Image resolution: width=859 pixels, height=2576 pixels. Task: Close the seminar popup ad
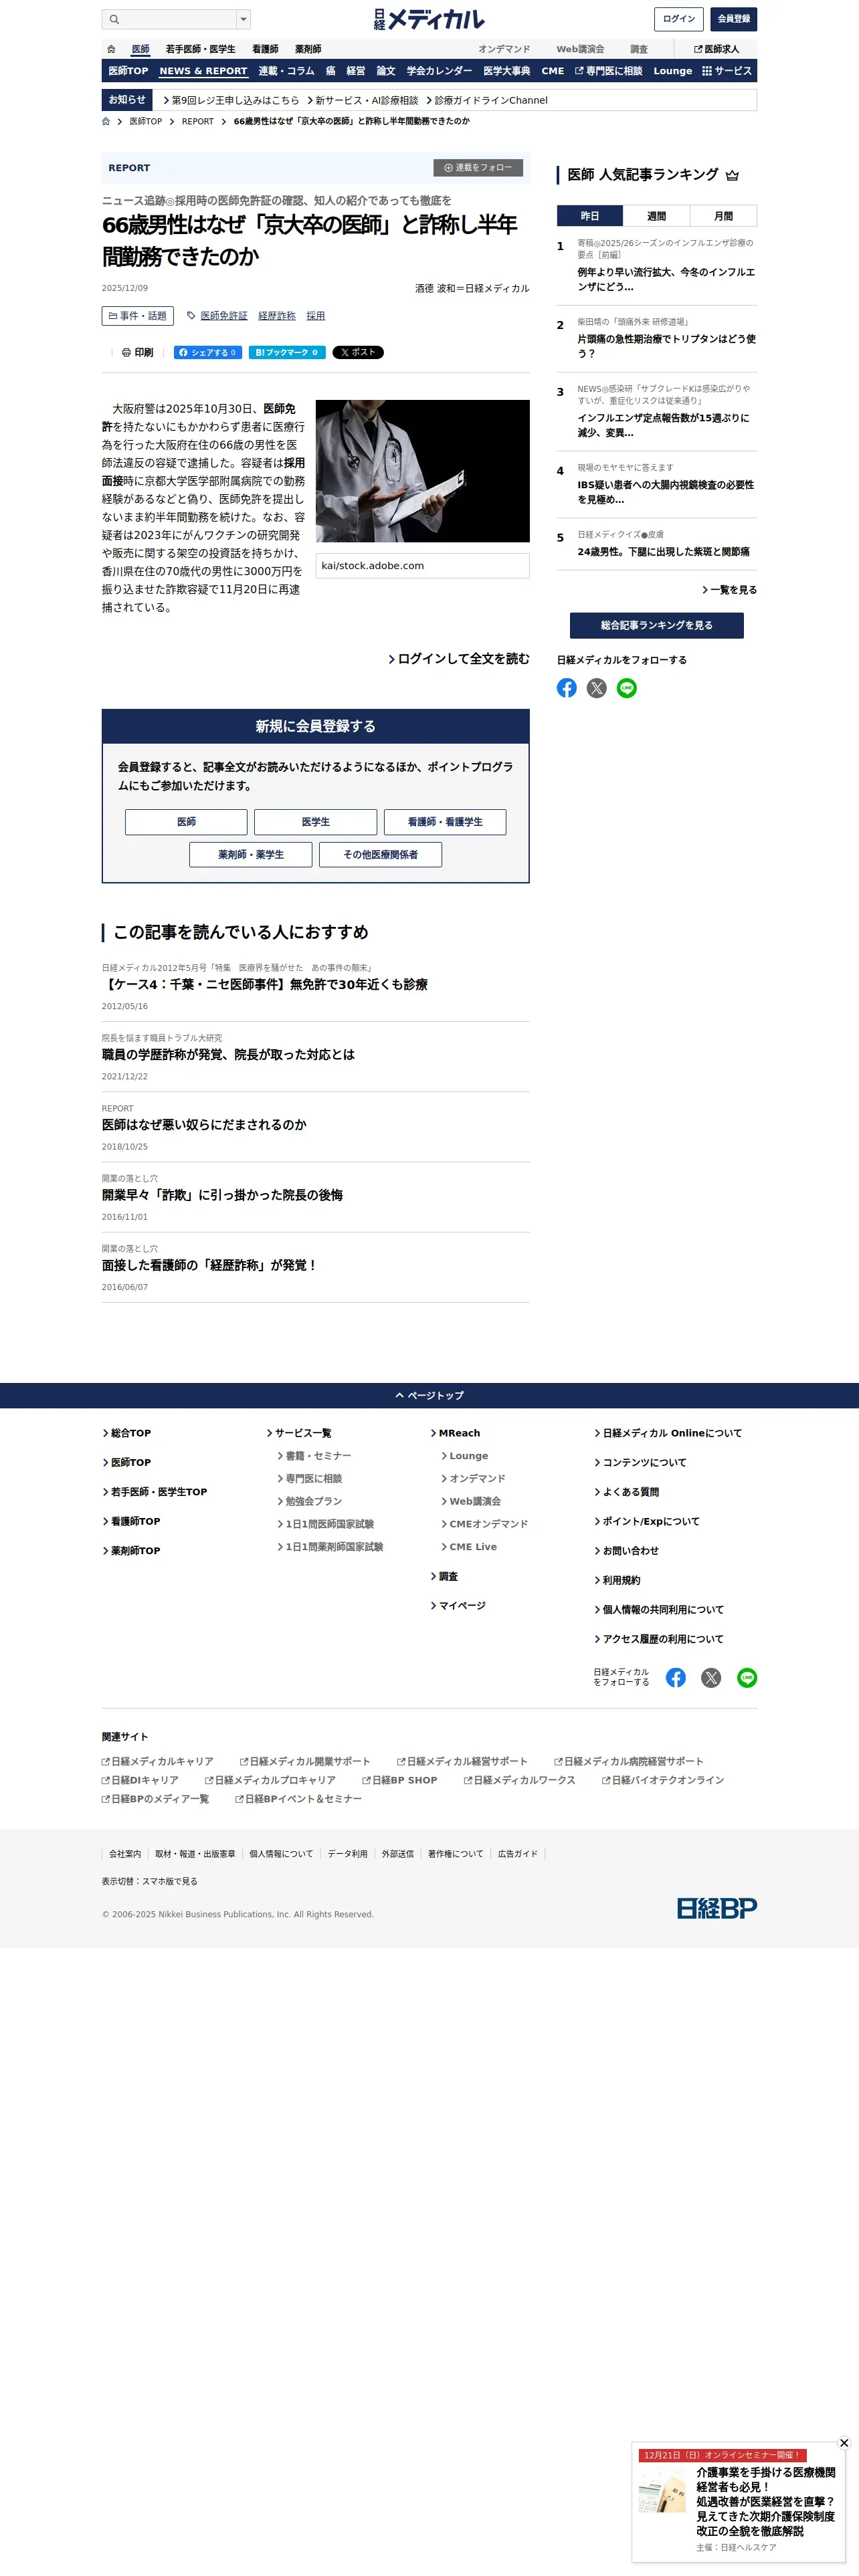click(x=844, y=2443)
